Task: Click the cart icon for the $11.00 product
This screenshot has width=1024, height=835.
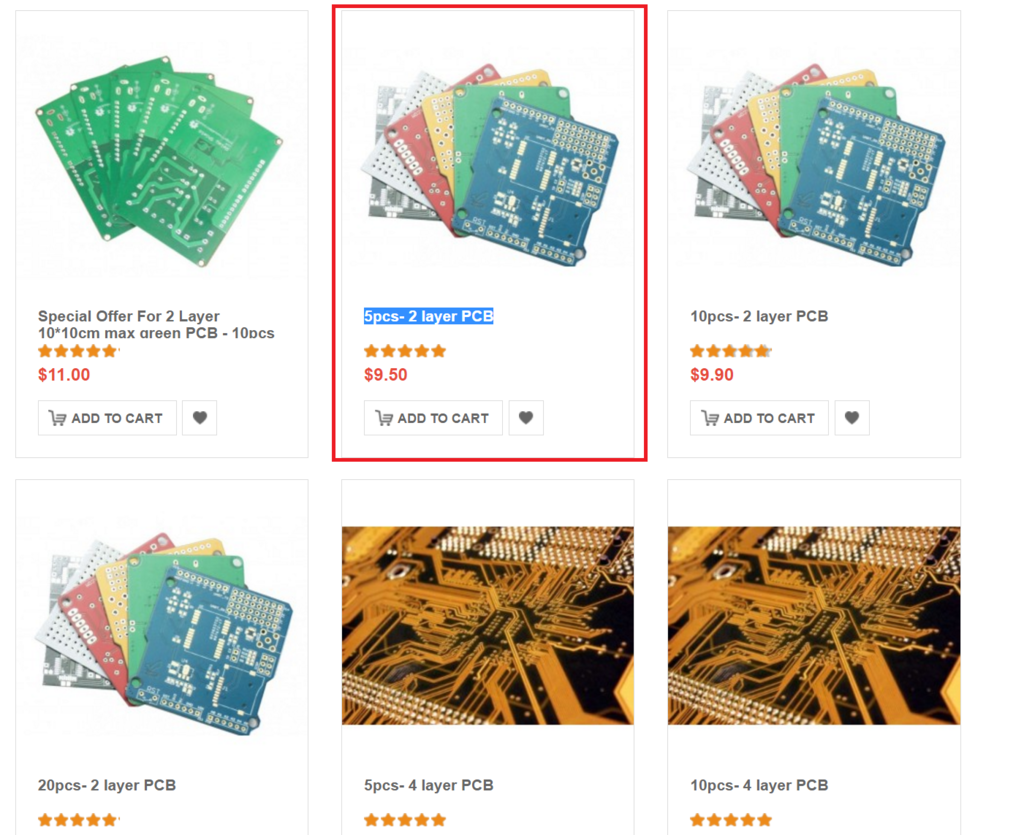Action: [x=57, y=418]
